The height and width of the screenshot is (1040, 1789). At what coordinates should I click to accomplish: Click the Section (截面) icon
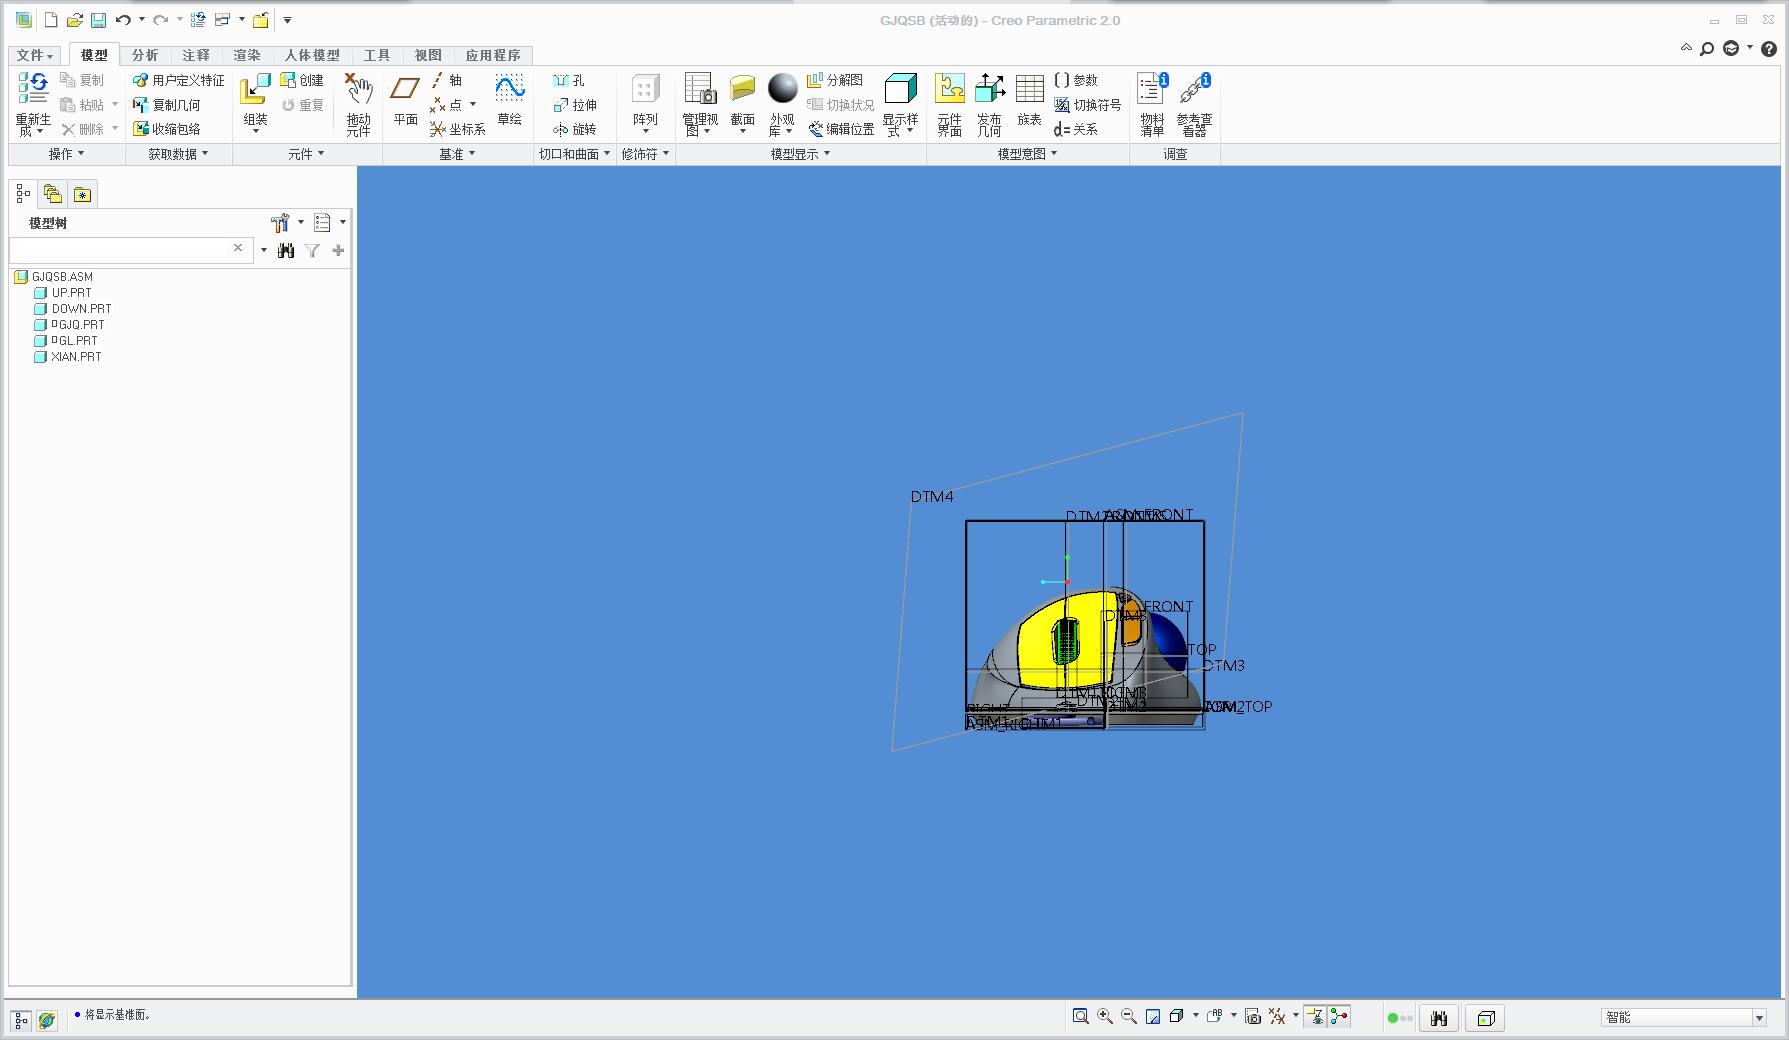click(x=742, y=89)
